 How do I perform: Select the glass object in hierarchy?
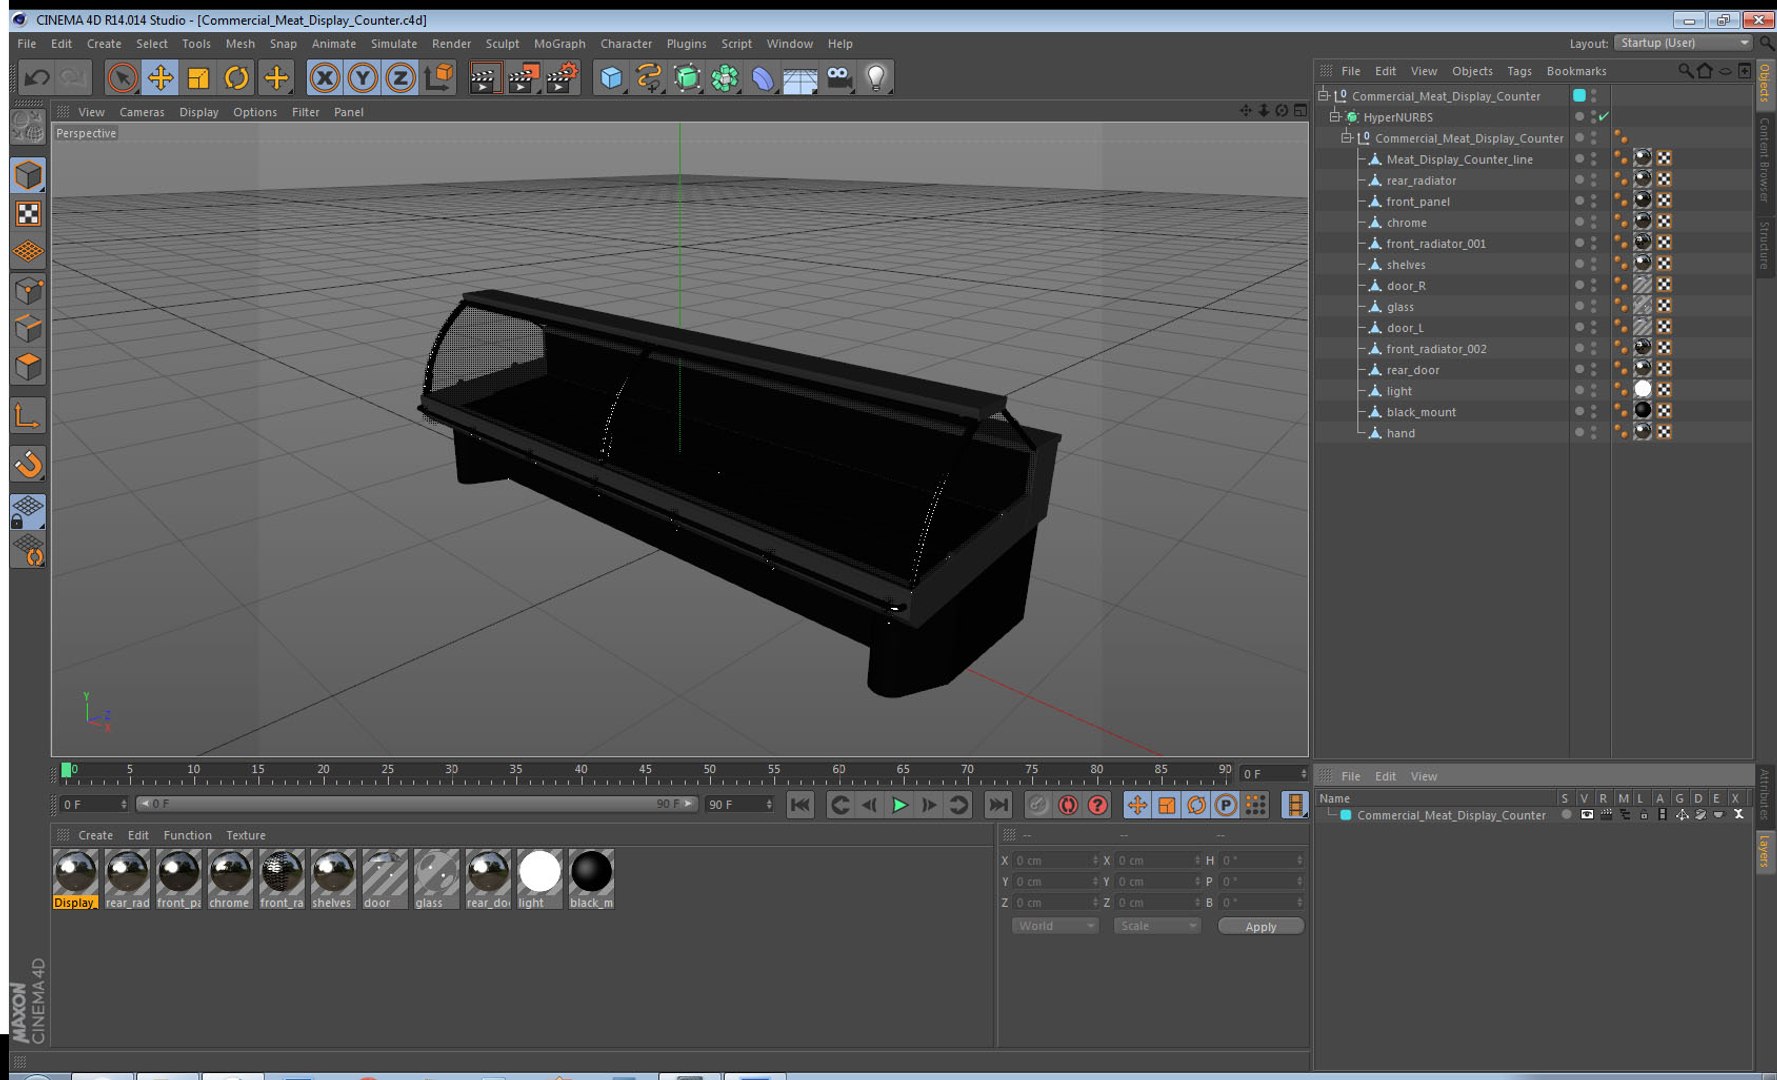pyautogui.click(x=1400, y=307)
